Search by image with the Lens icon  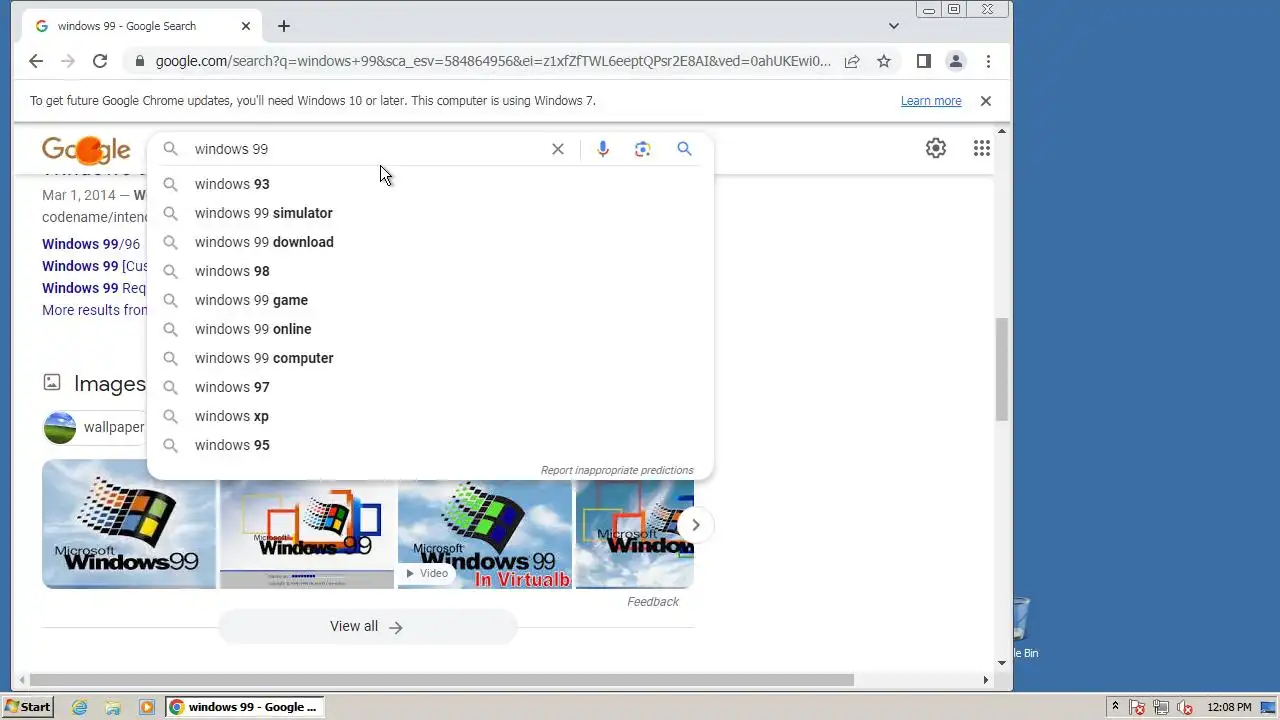coord(643,149)
